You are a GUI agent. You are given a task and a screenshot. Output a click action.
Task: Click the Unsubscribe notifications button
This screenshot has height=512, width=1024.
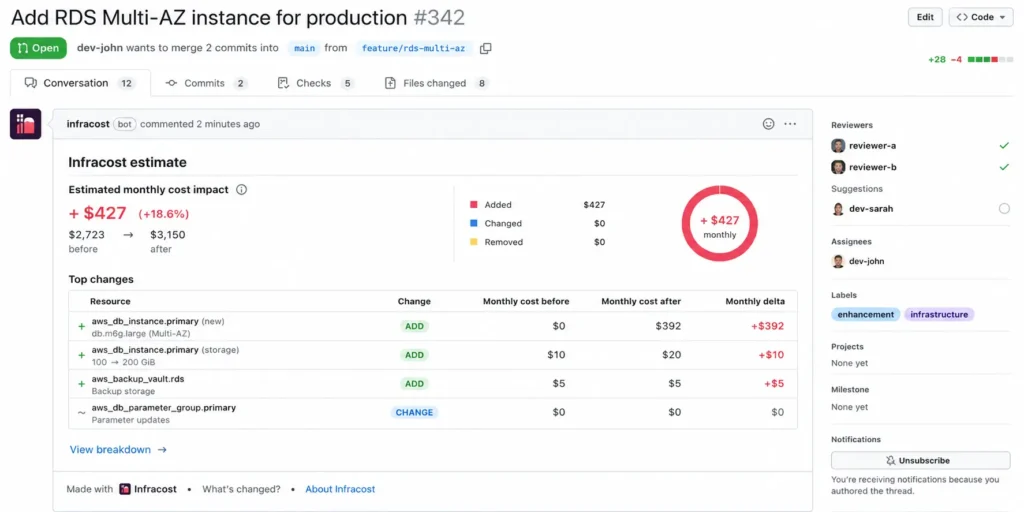pyautogui.click(x=921, y=460)
